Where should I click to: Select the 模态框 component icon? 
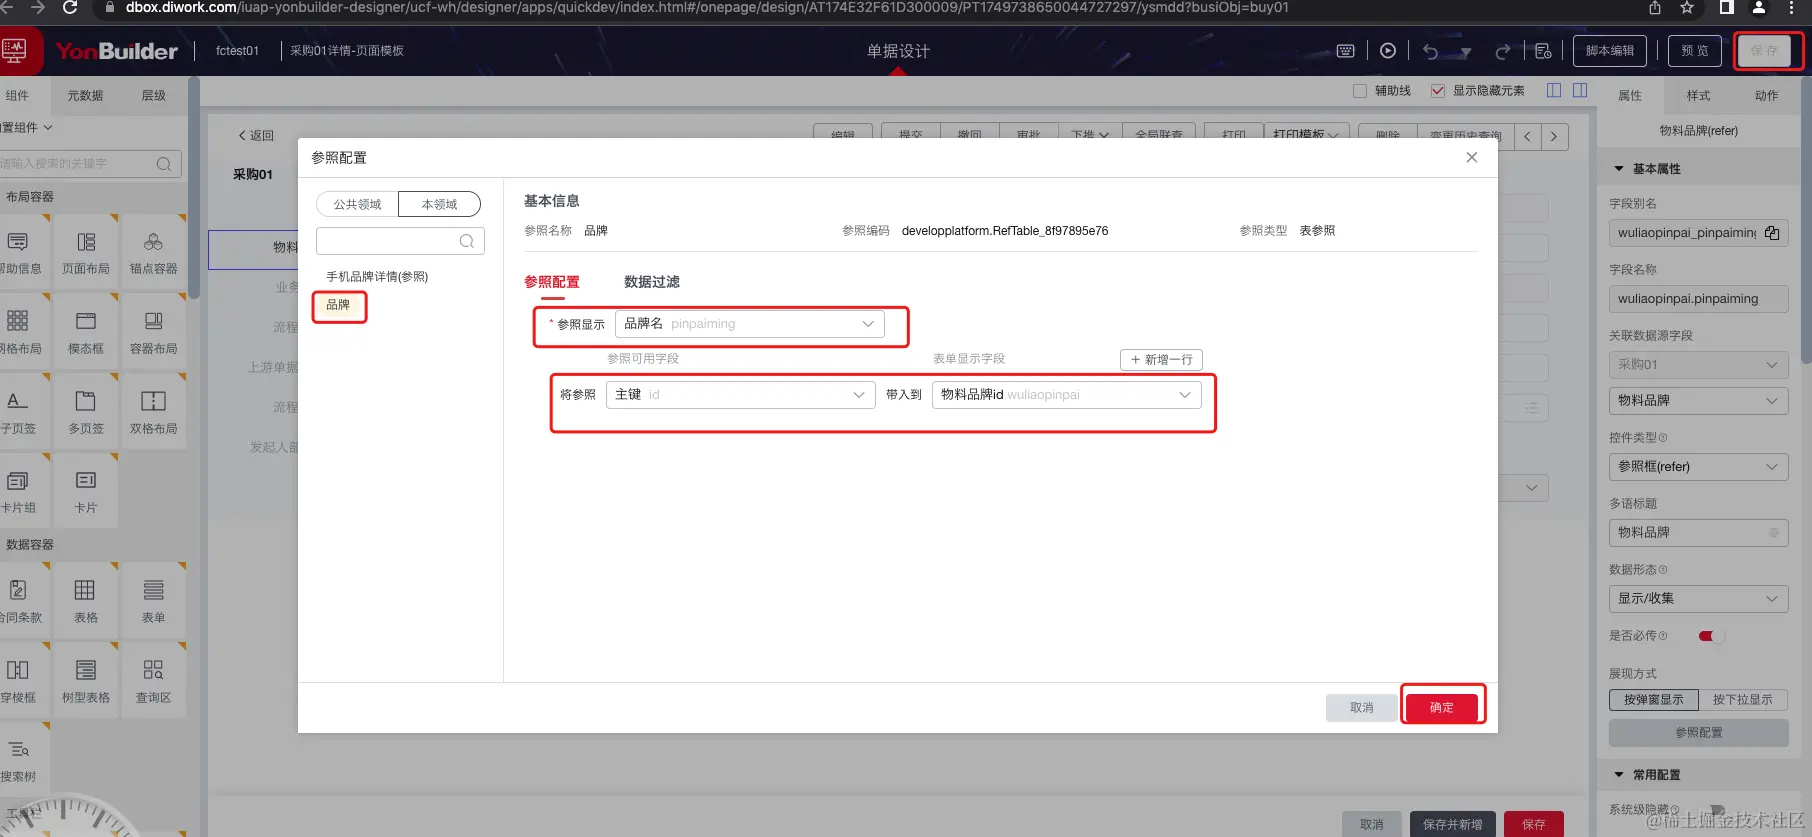[x=86, y=321]
